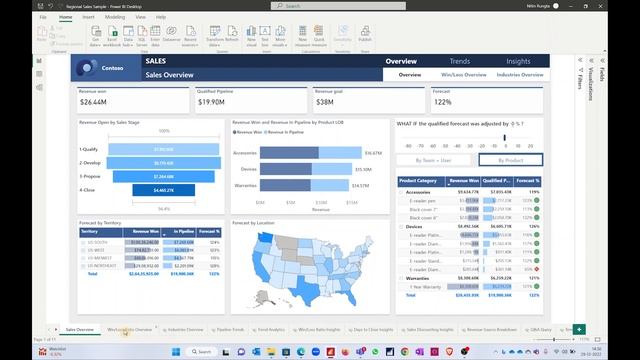Viewport: 640px width, 360px height.
Task: Click the what-if forecast slider handle
Action: pyautogui.click(x=504, y=138)
